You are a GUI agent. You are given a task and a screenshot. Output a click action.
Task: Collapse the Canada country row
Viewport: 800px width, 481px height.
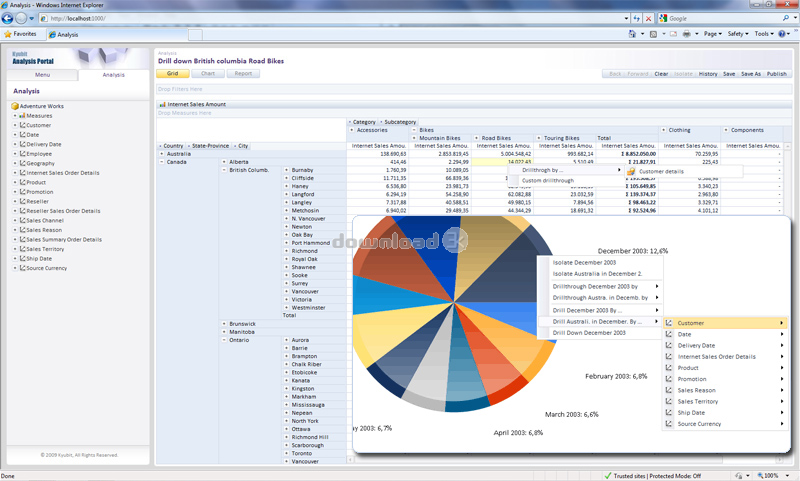(162, 162)
